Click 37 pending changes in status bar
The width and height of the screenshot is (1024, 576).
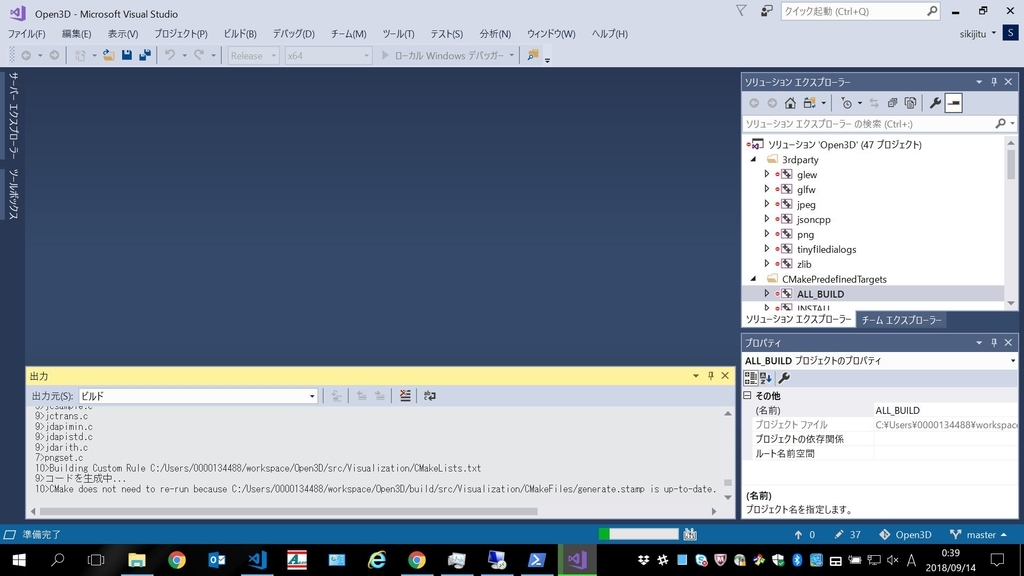coord(848,534)
